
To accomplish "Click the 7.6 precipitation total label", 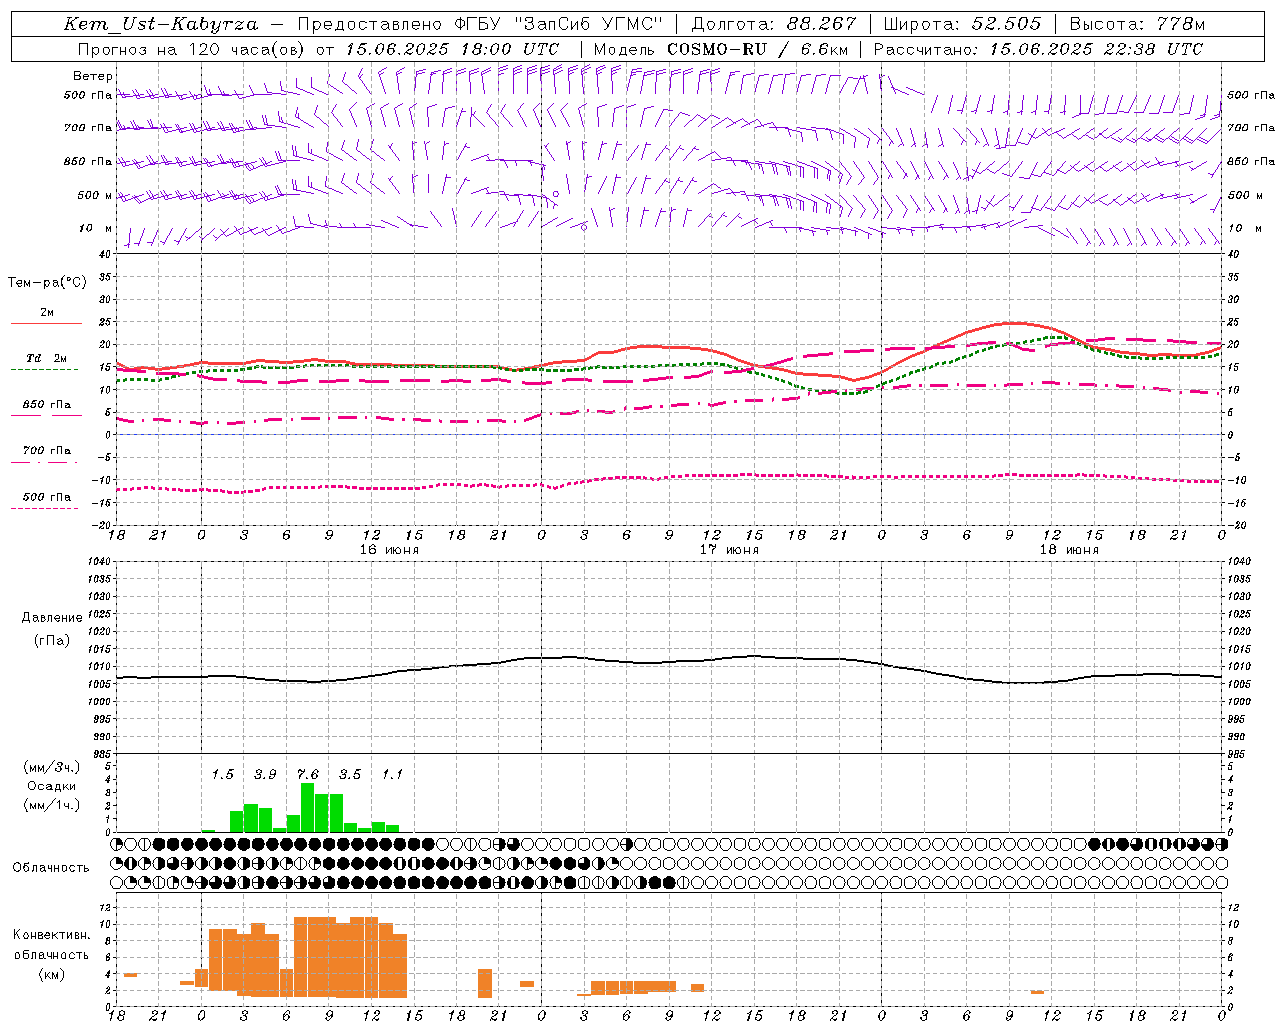I will [x=307, y=774].
